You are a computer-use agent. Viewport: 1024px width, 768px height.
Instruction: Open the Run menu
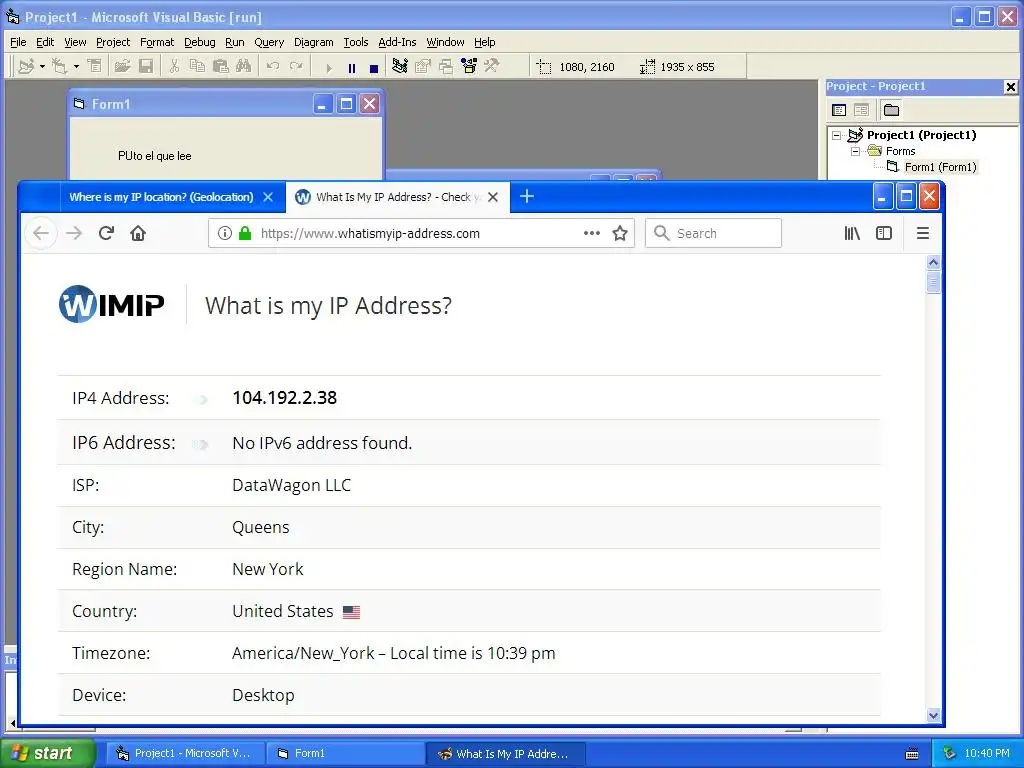(x=234, y=42)
